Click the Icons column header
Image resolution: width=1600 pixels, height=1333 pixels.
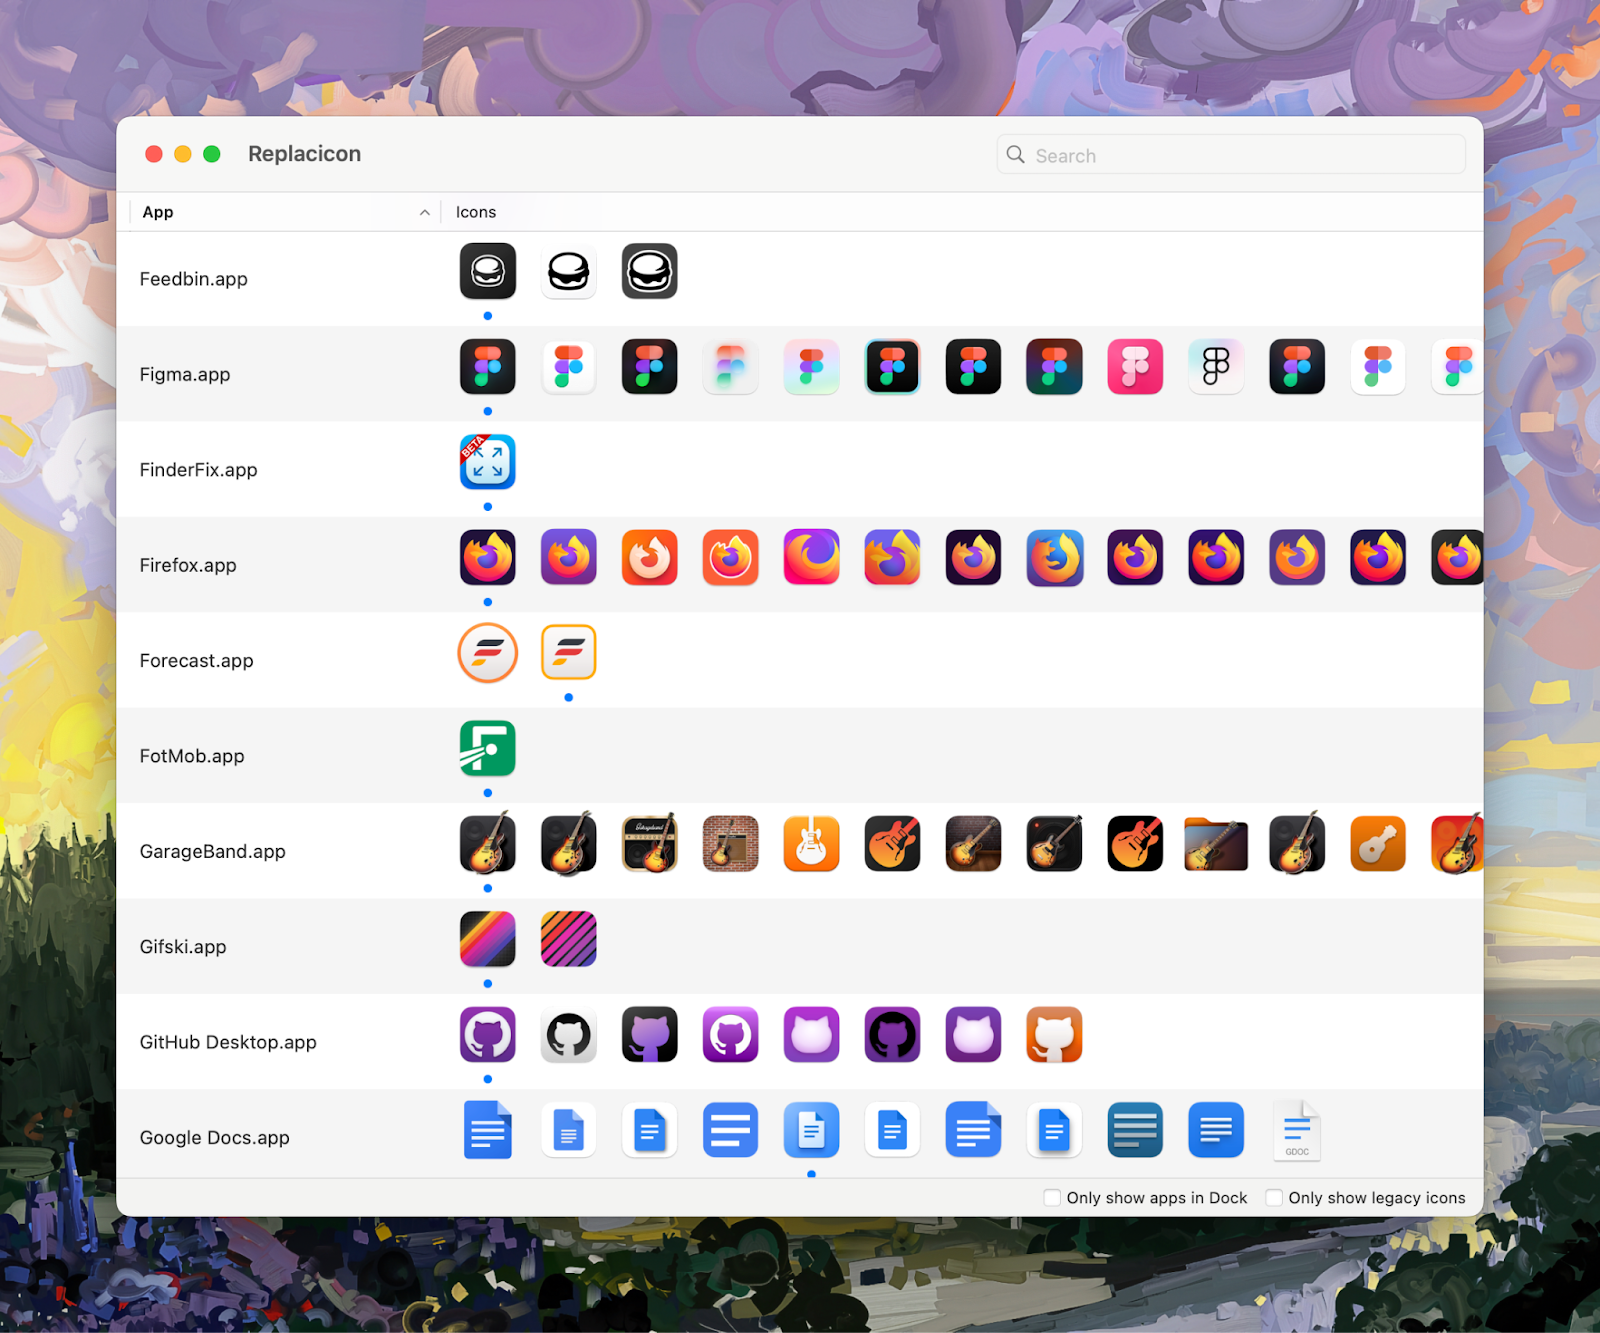pyautogui.click(x=476, y=212)
